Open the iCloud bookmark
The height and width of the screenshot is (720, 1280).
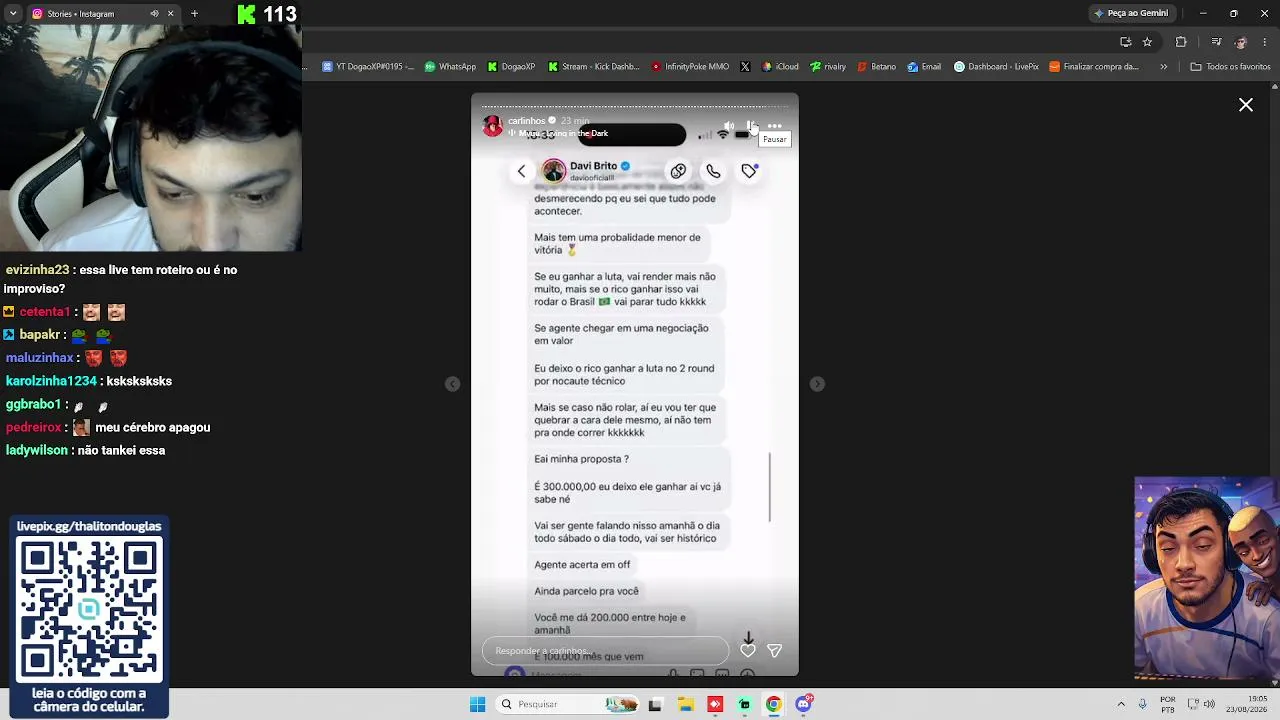click(780, 67)
